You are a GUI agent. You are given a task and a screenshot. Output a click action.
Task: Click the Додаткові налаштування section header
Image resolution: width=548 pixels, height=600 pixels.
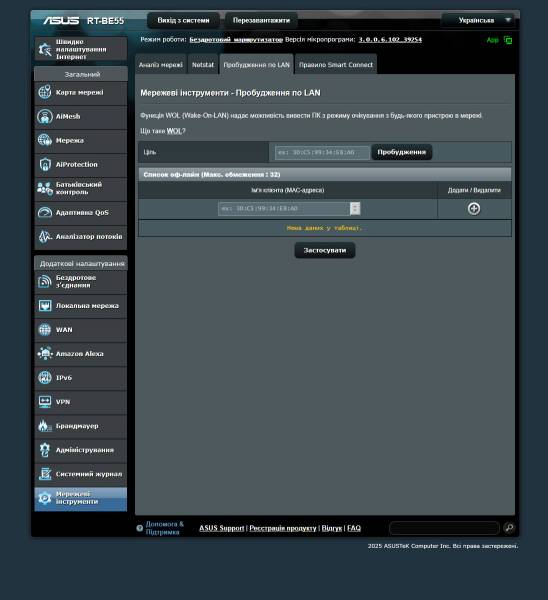click(81, 264)
